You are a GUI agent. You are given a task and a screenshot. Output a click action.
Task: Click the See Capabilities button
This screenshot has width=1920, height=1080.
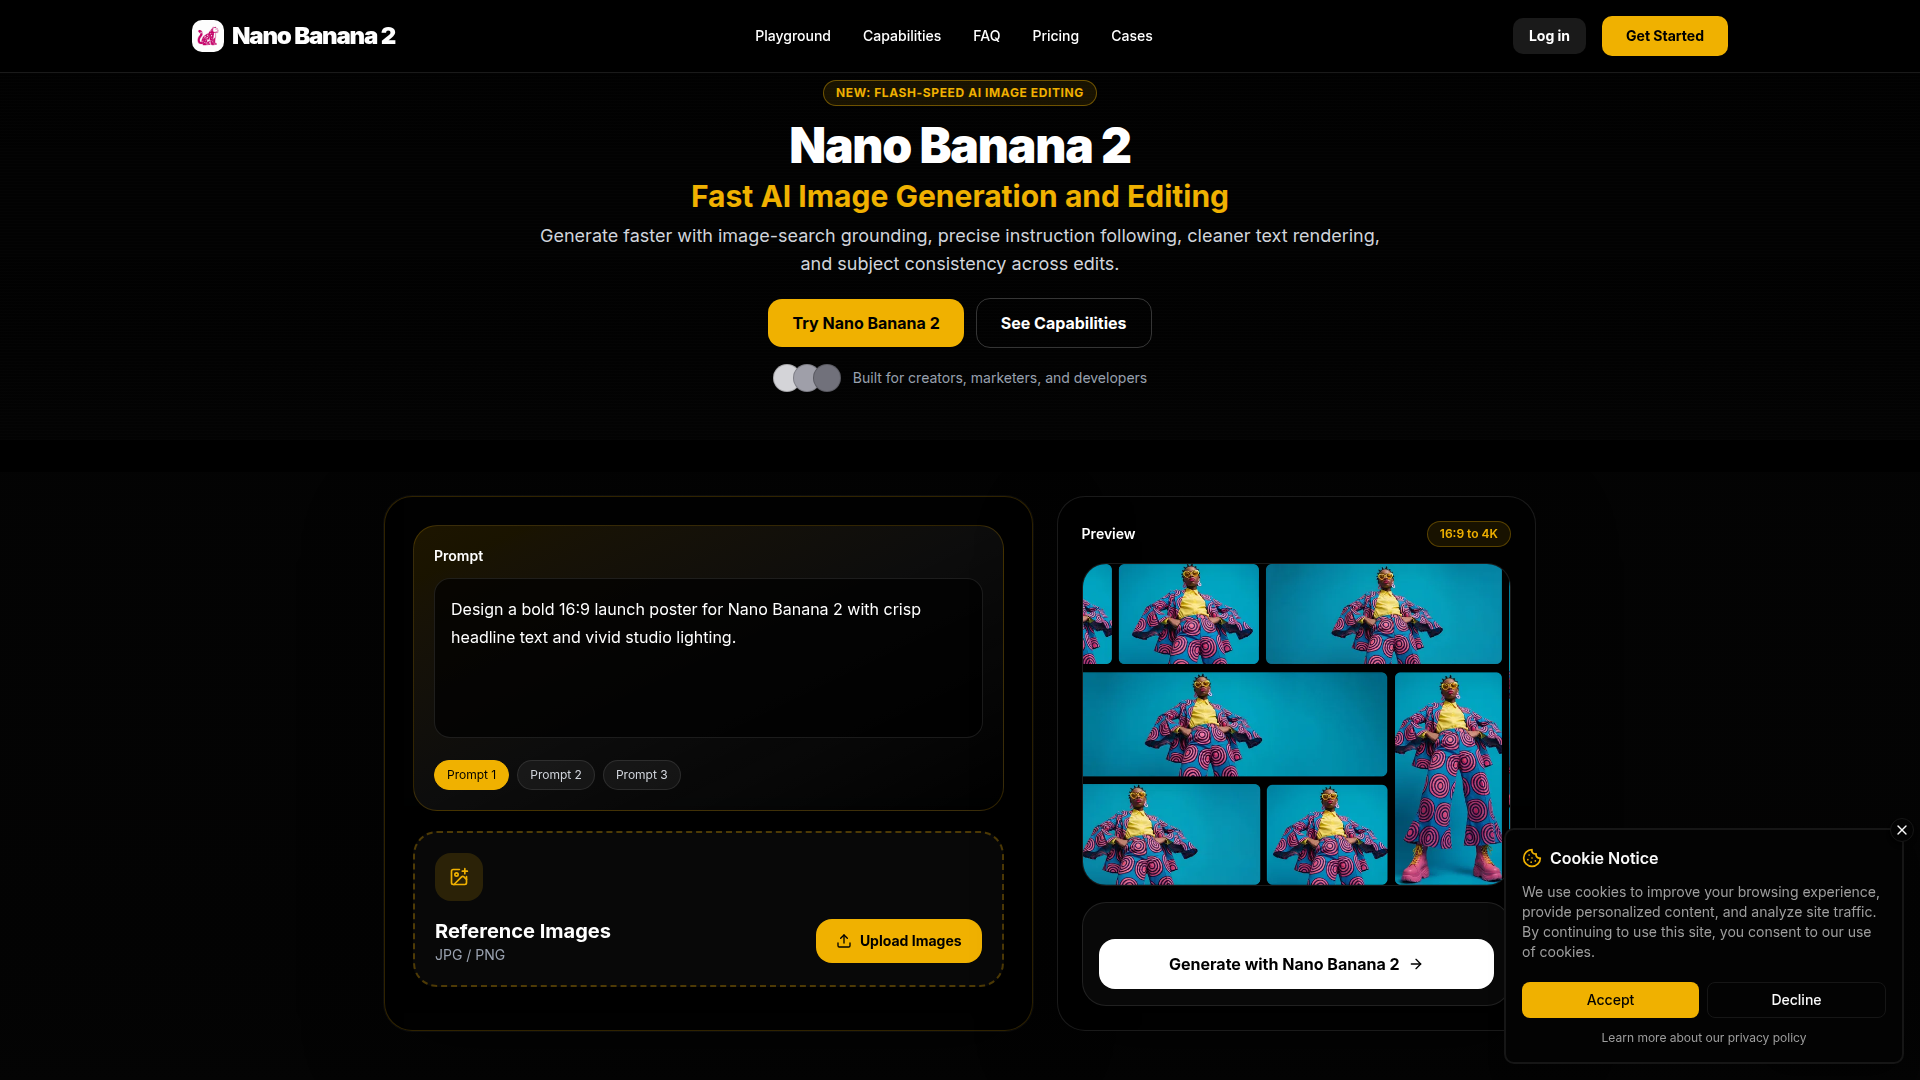tap(1063, 323)
